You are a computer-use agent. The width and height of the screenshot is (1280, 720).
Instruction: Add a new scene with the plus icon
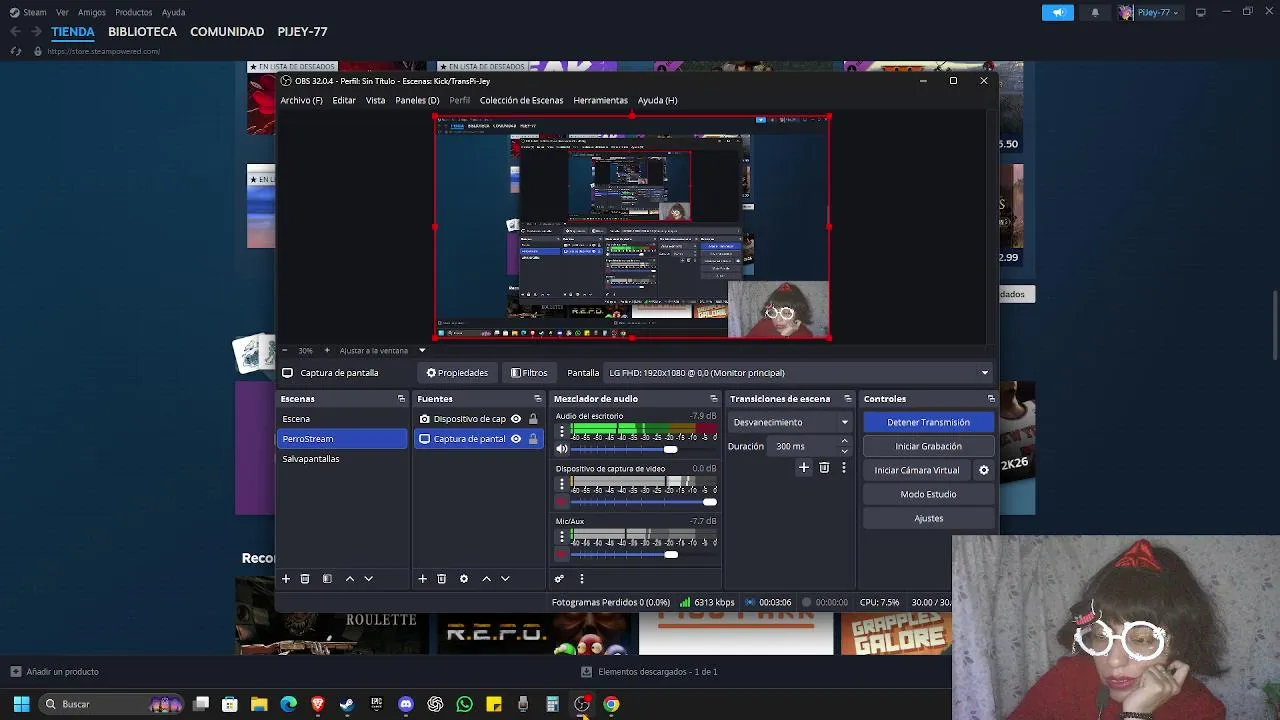click(x=286, y=579)
